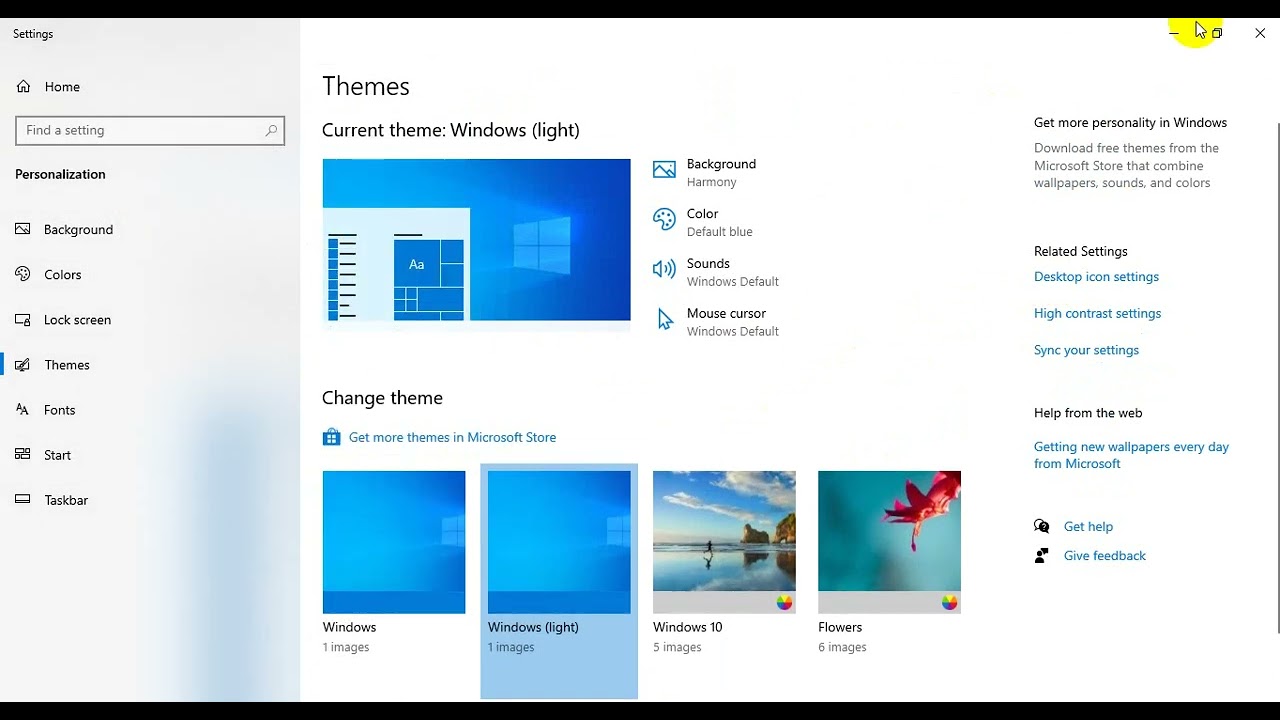Click the Personalization section title

click(60, 174)
